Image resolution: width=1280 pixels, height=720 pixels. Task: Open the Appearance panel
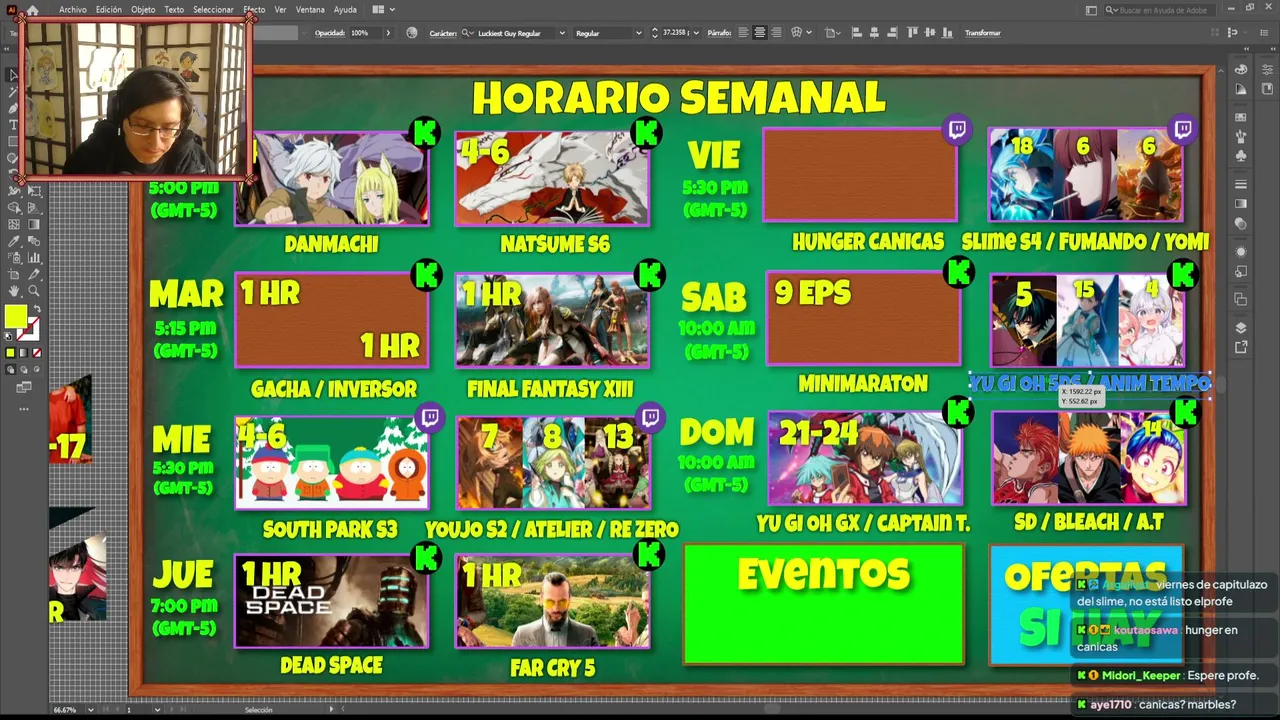1241,252
